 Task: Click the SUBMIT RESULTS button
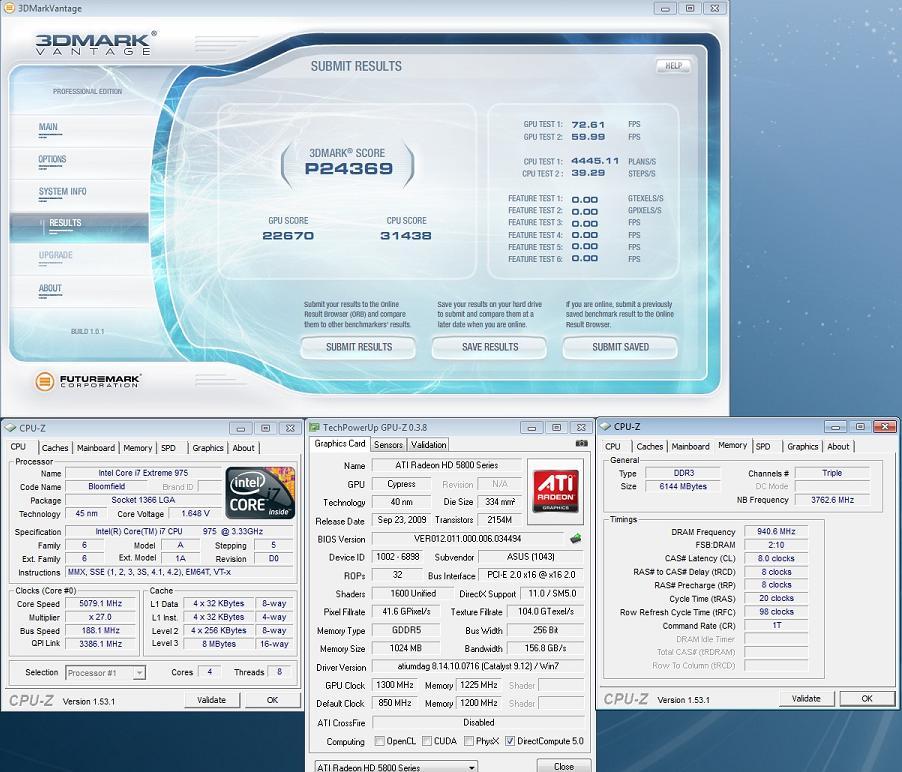[358, 347]
